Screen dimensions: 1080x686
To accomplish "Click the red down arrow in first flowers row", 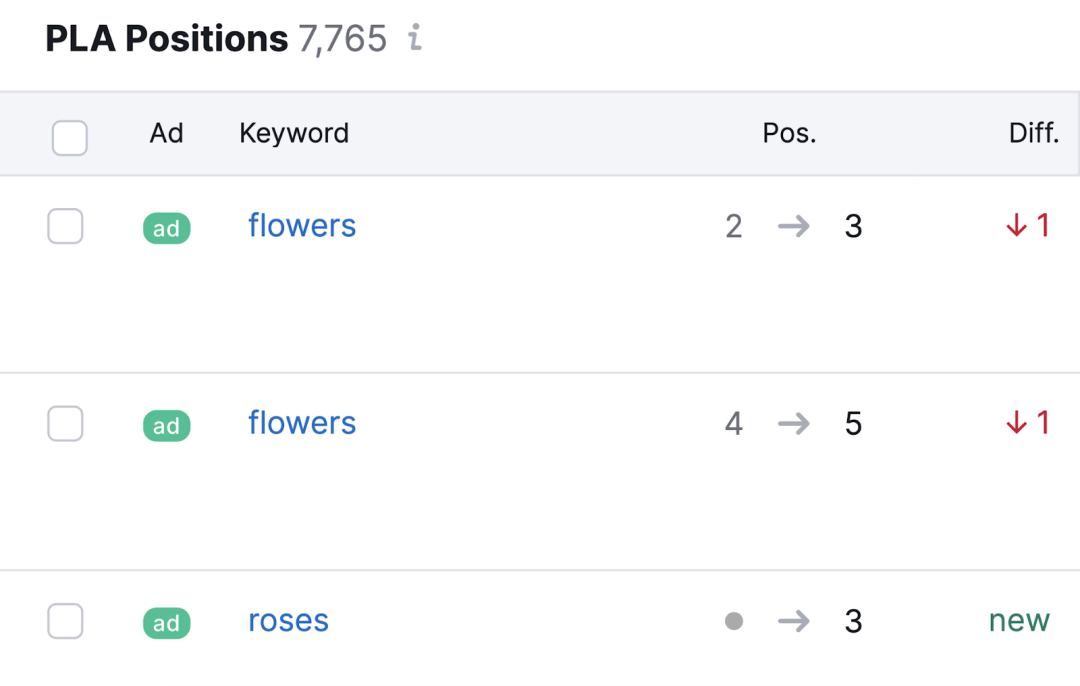I will (1017, 225).
